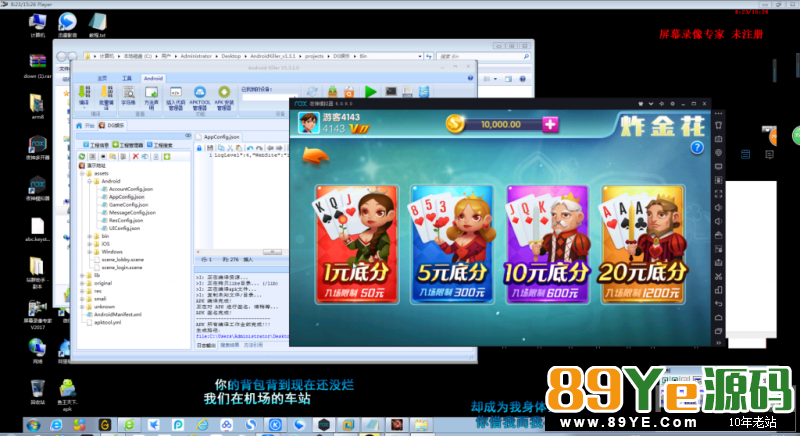Click the red X delete icon in project toolbar
Screen dimensions: 800x436
click(x=135, y=157)
